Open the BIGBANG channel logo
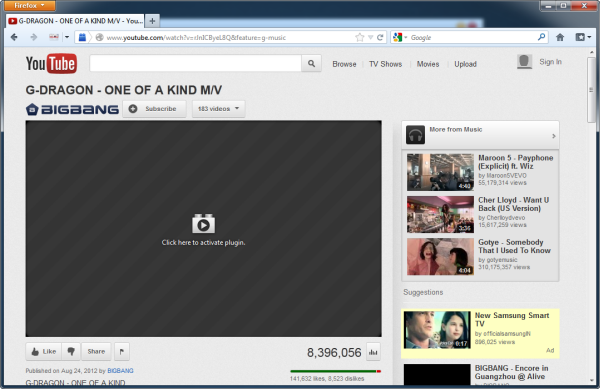Viewport: 600px width, 389px height. (x=72, y=109)
